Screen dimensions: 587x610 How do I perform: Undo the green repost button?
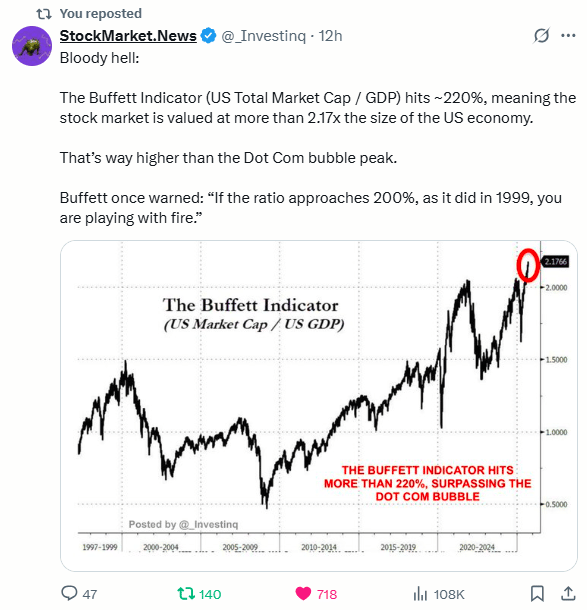[186, 594]
